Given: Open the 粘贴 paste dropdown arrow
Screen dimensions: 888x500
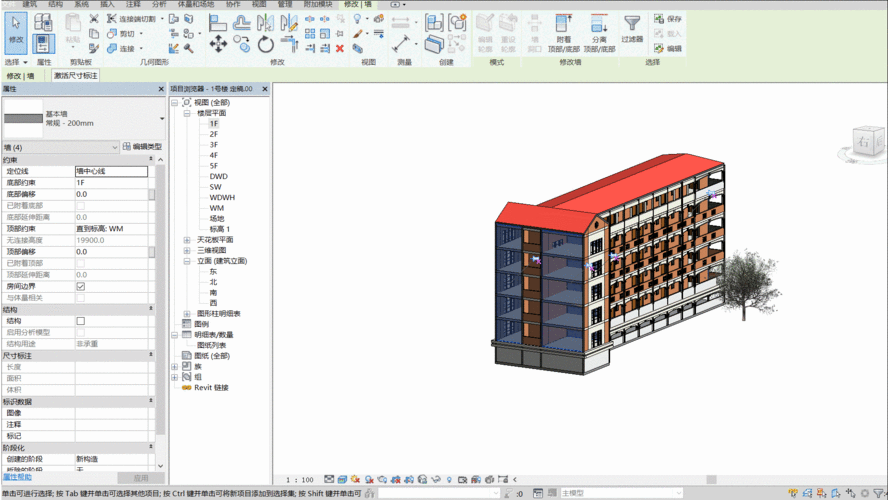Looking at the screenshot, I should (x=72, y=47).
